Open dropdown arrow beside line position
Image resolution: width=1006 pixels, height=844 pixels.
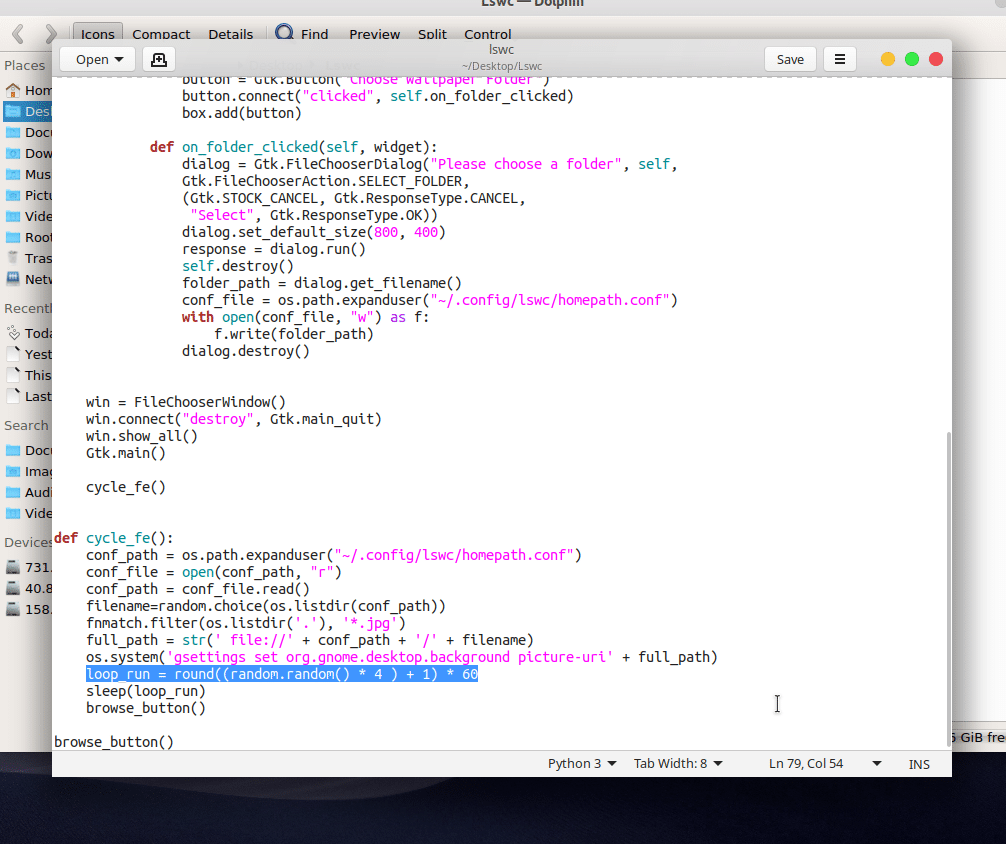click(876, 763)
